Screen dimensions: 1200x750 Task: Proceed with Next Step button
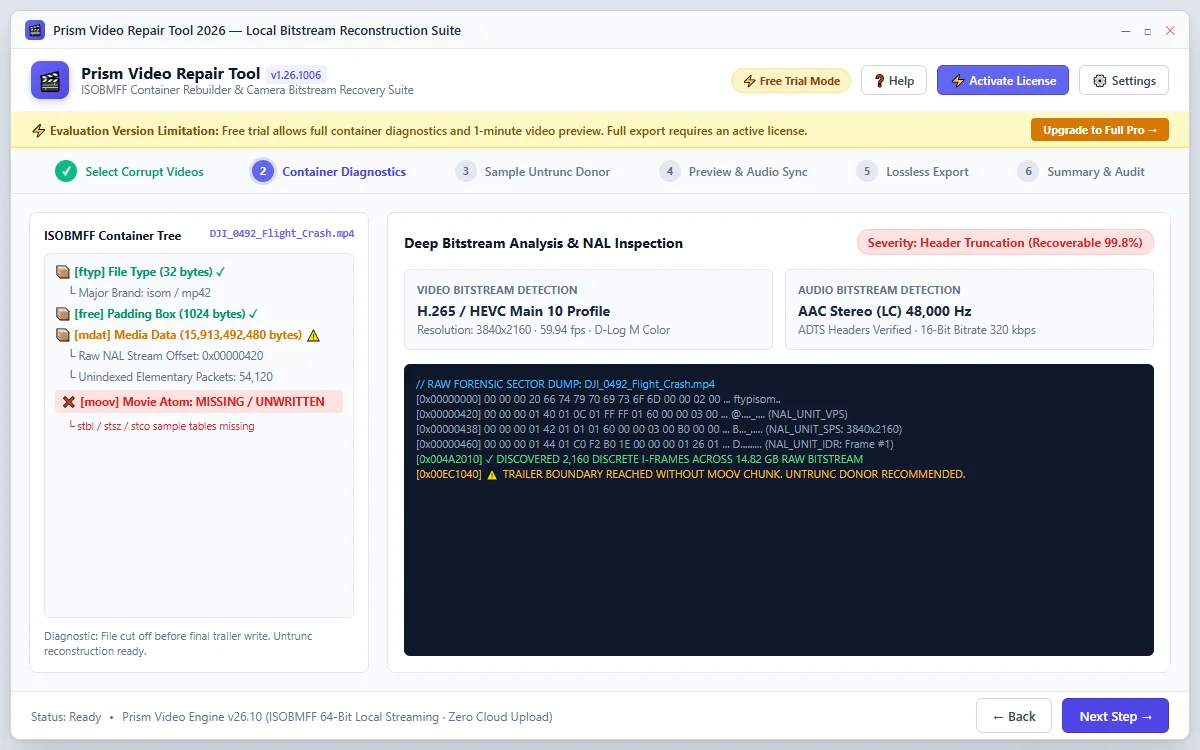(1115, 716)
